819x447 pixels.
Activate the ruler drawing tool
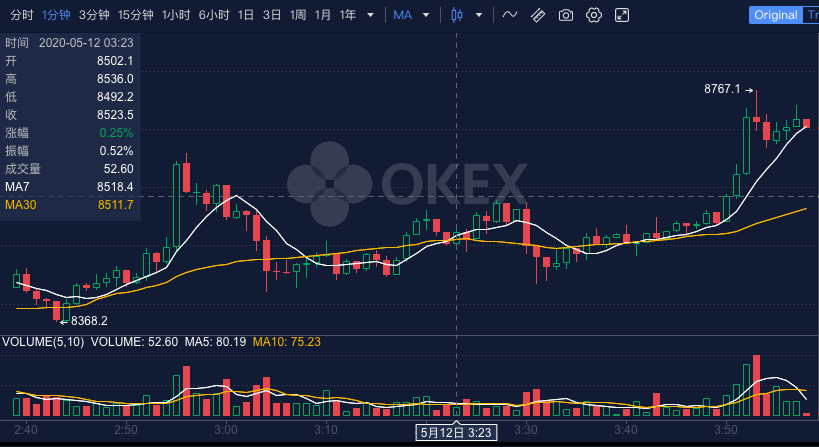click(x=538, y=15)
